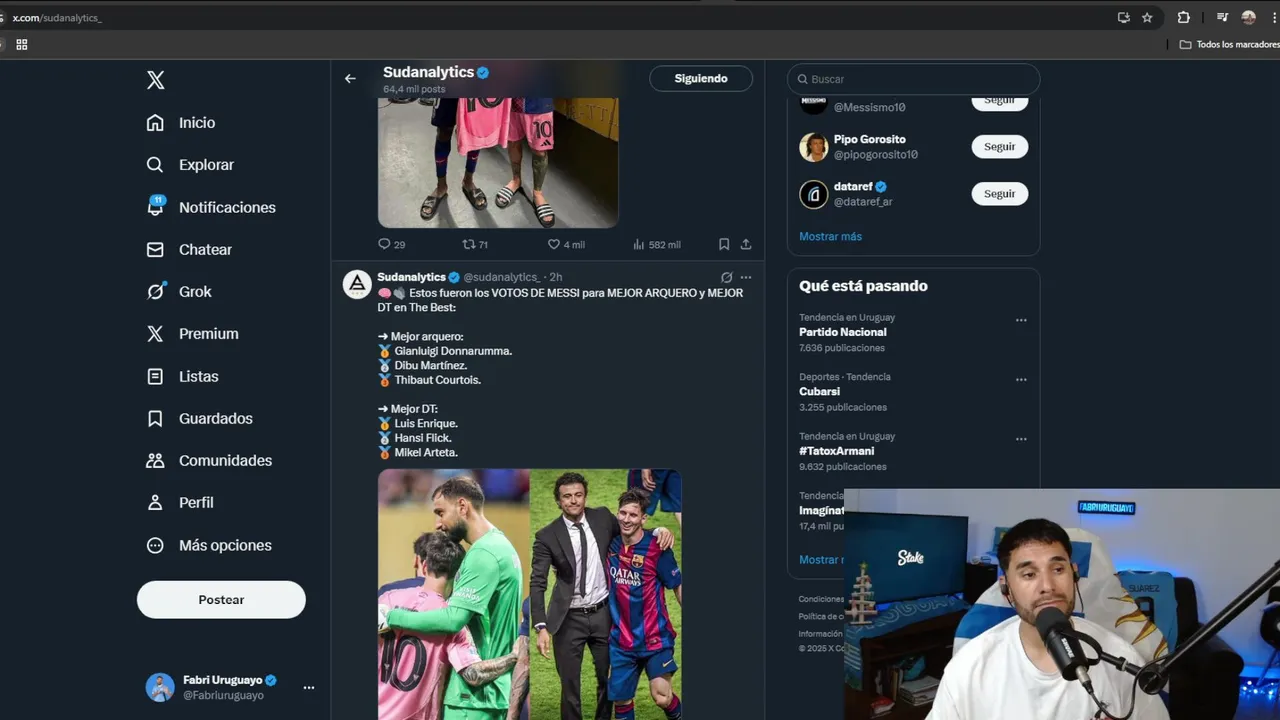The width and height of the screenshot is (1280, 720).
Task: Bookmark the first post
Action: (x=724, y=244)
